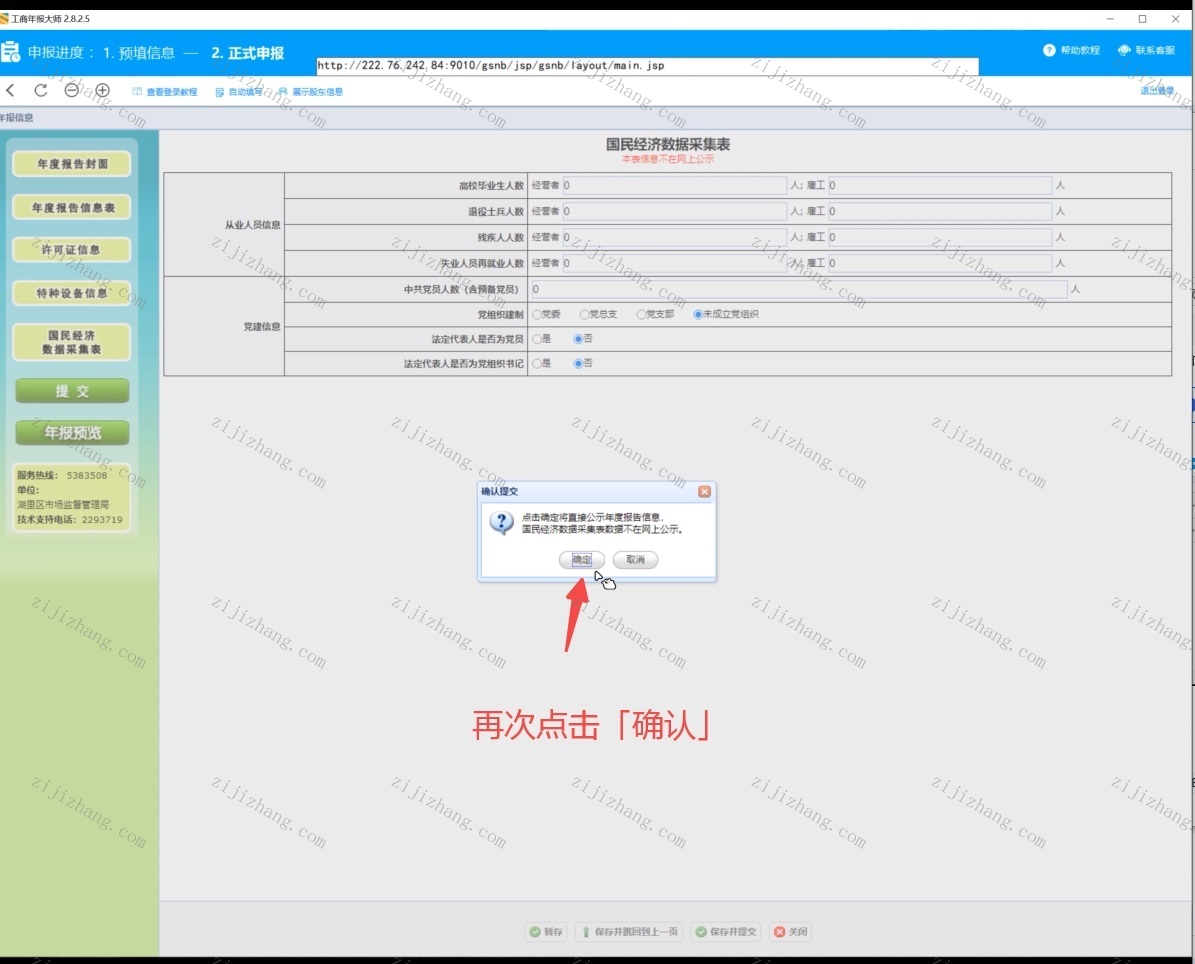Click 保存并提交 button at the bottom

coord(726,932)
